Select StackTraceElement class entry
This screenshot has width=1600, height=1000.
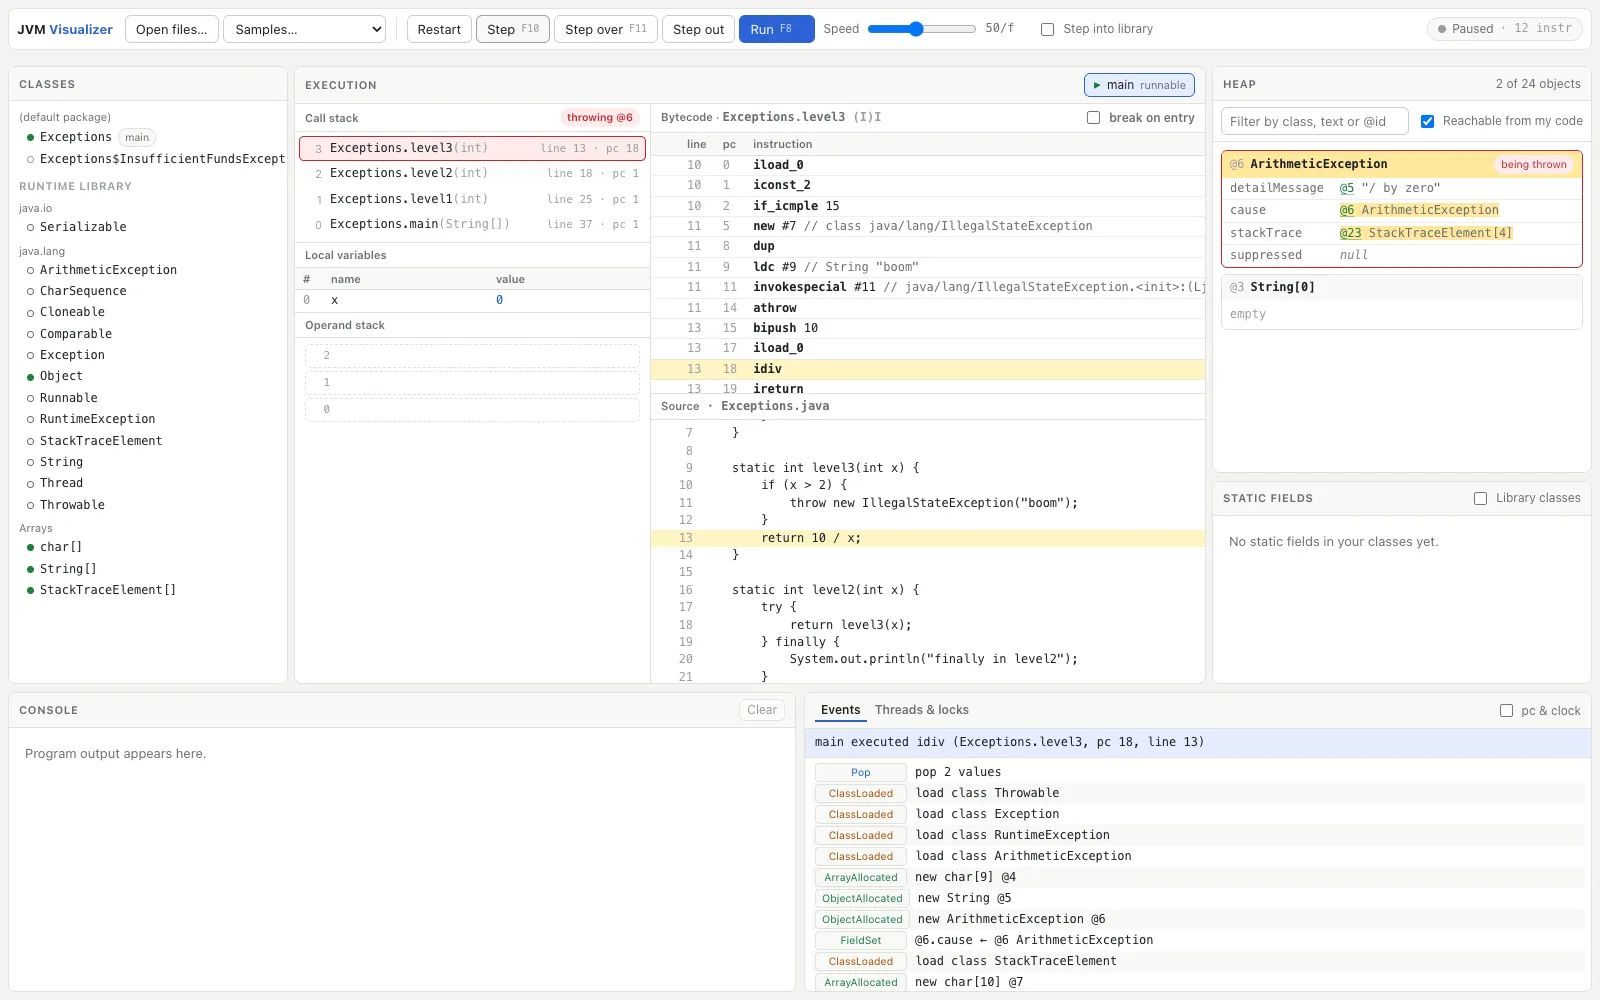pos(100,441)
